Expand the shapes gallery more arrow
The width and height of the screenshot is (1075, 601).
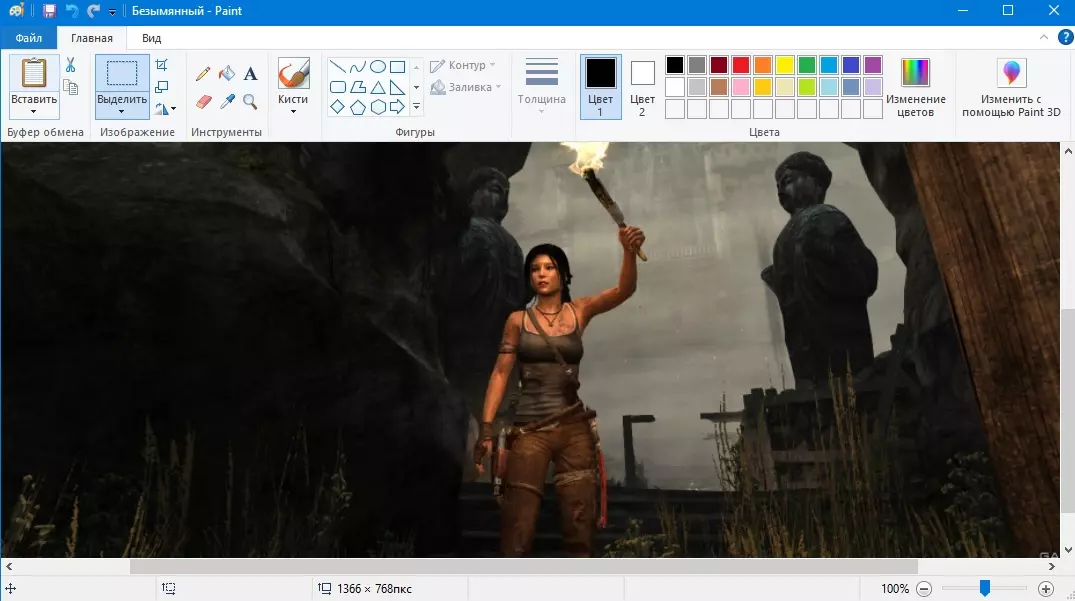pyautogui.click(x=416, y=106)
